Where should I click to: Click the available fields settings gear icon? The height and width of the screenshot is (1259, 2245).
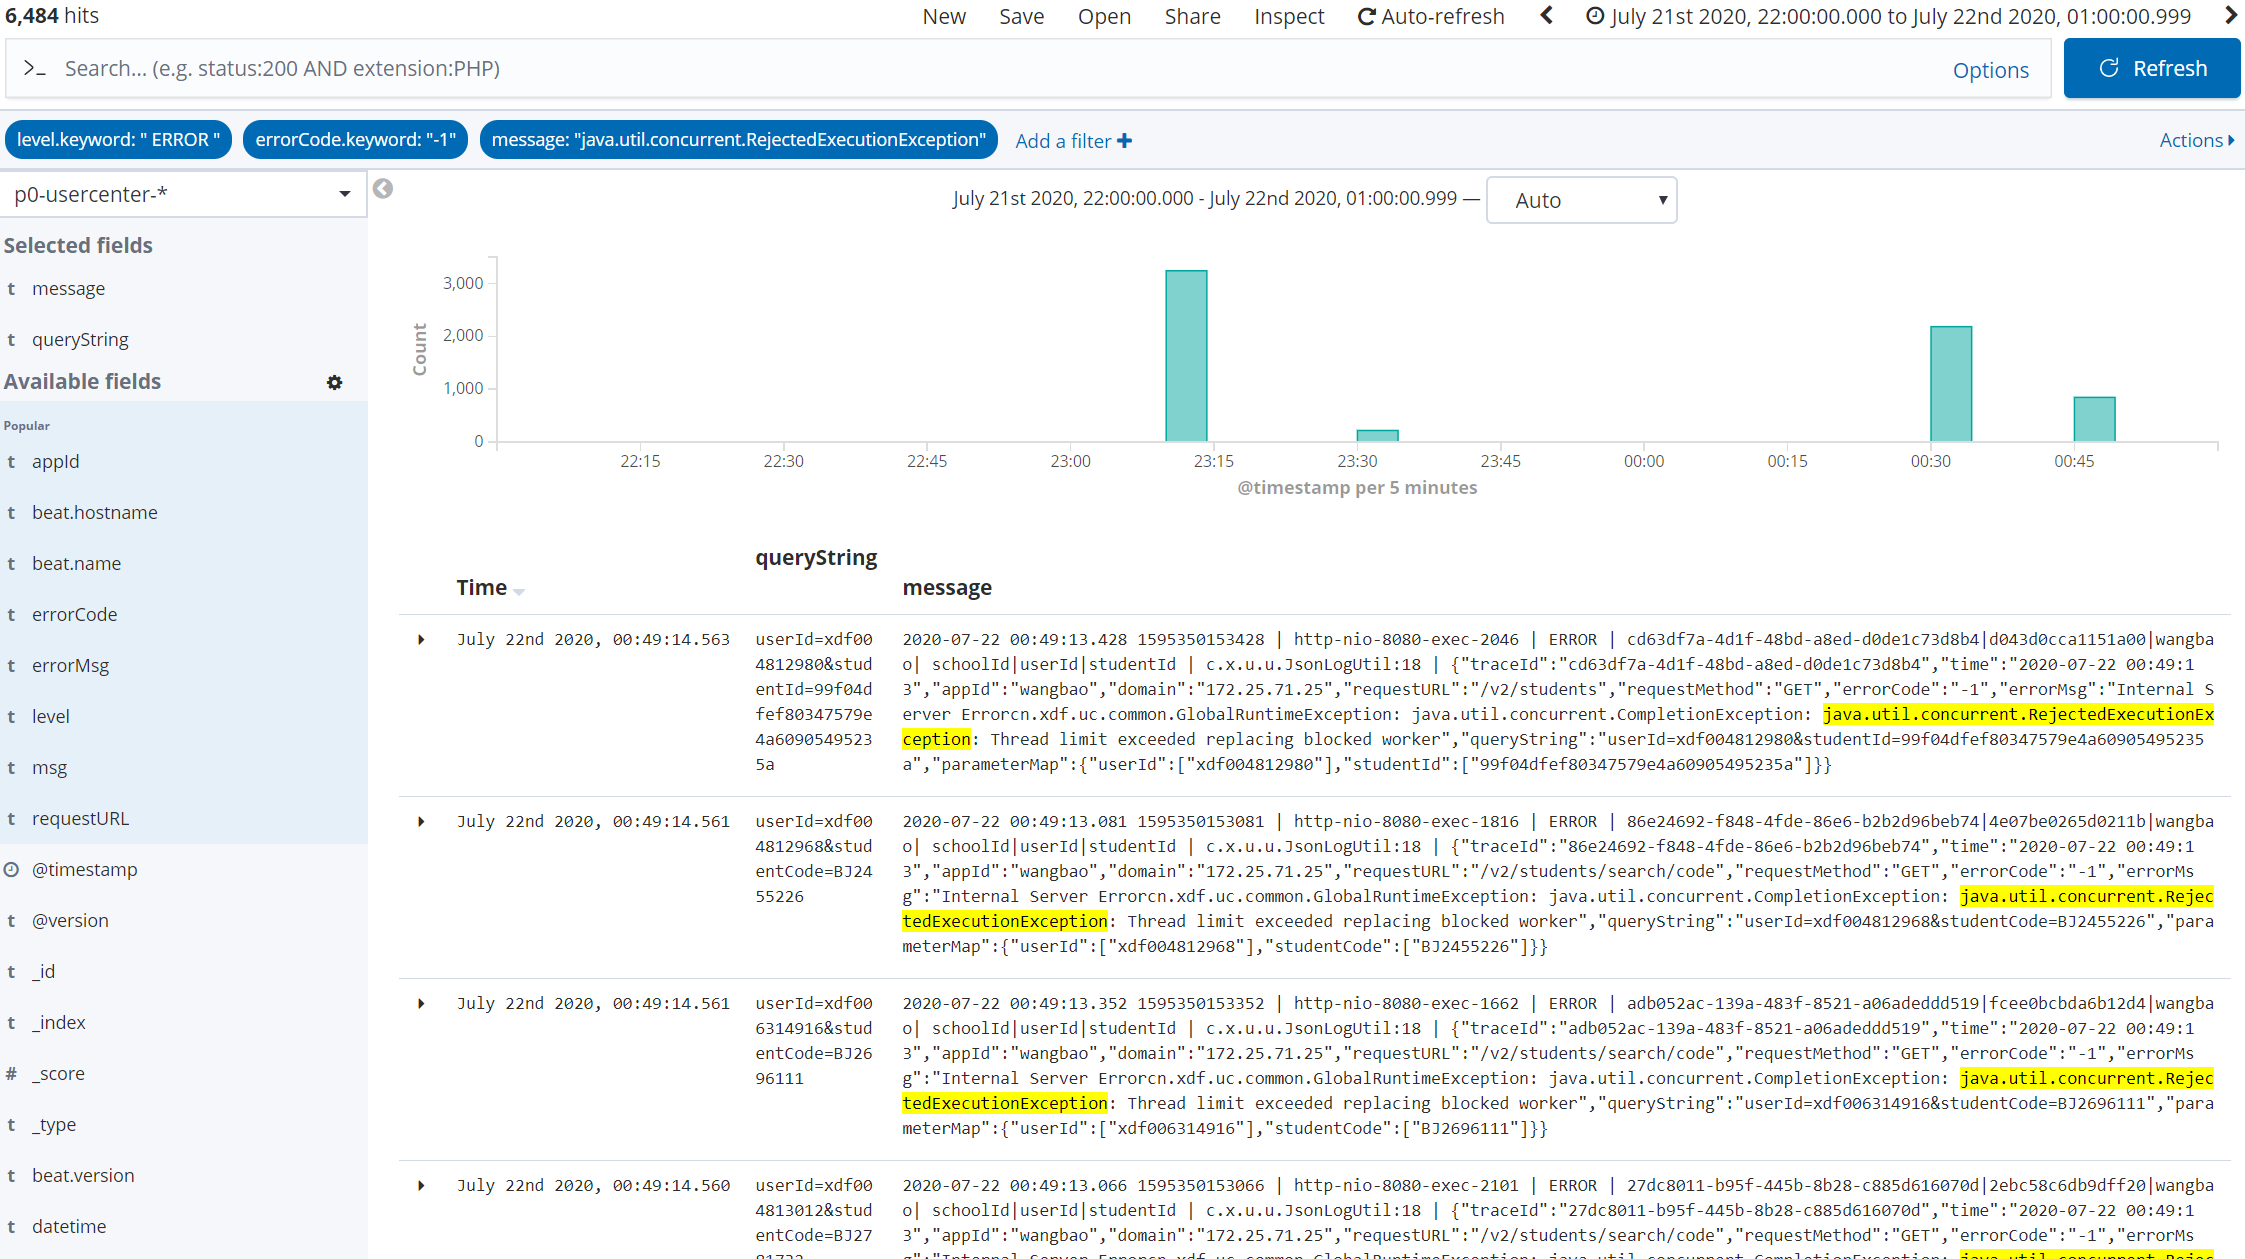(x=335, y=382)
